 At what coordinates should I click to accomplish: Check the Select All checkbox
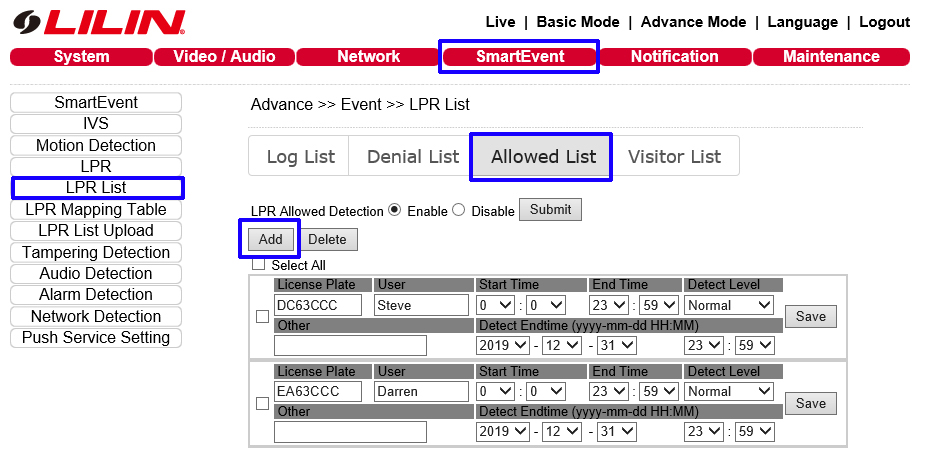tap(258, 265)
